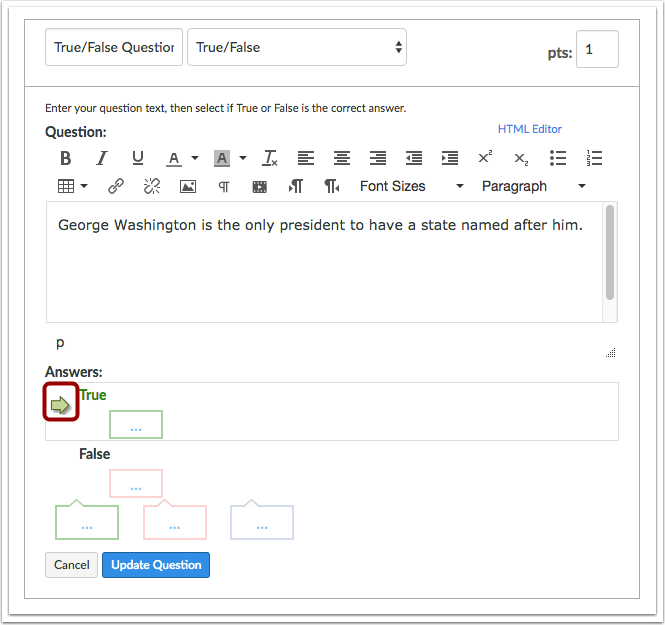The height and width of the screenshot is (625, 665).
Task: Open the Paragraph format dropdown
Action: pyautogui.click(x=534, y=186)
